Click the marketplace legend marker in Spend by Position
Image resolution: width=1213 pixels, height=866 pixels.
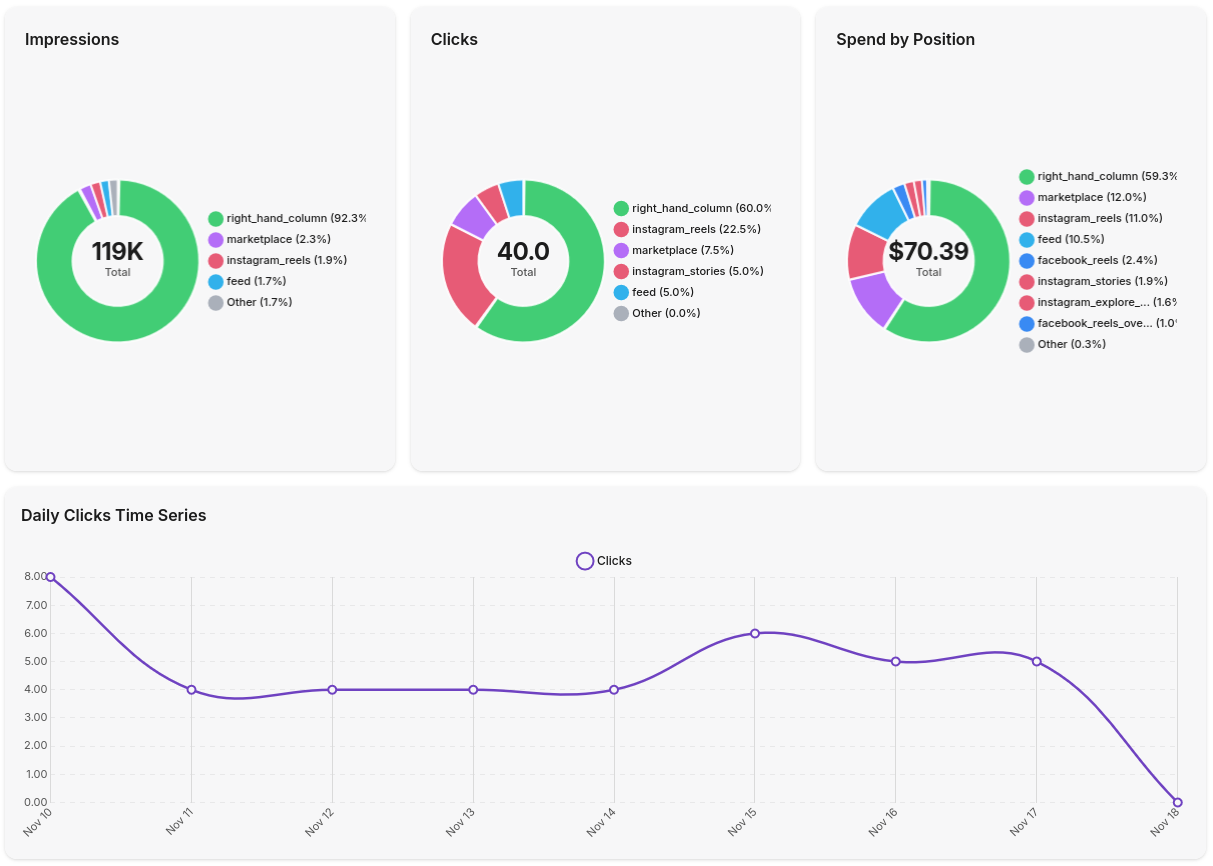pos(1025,197)
